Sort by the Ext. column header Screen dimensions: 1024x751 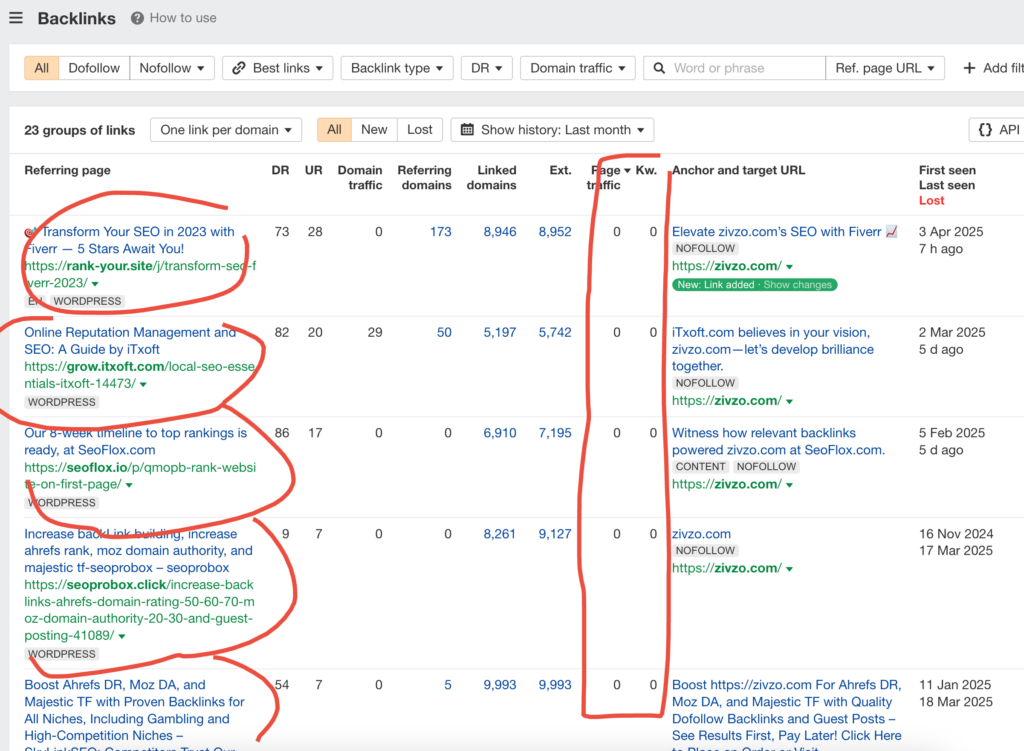point(560,170)
